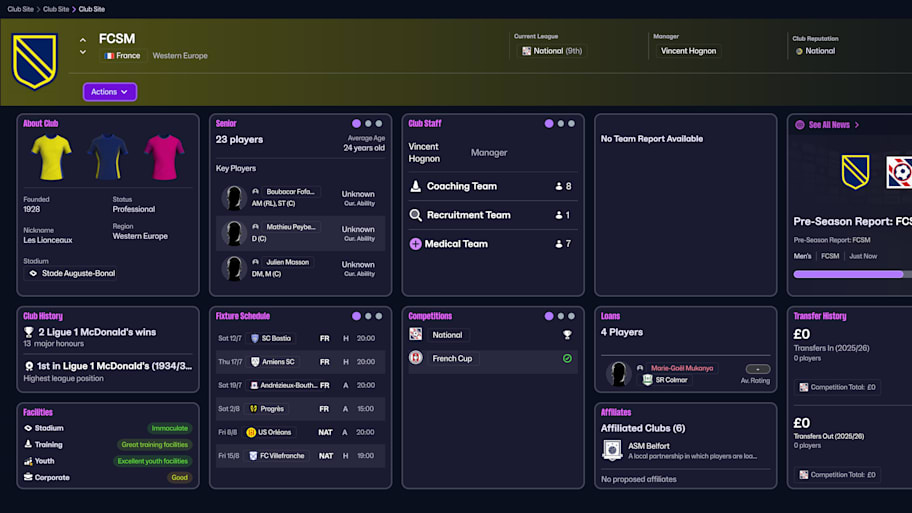Image resolution: width=912 pixels, height=513 pixels.
Task: Click Youth facility icon
Action: [x=28, y=461]
